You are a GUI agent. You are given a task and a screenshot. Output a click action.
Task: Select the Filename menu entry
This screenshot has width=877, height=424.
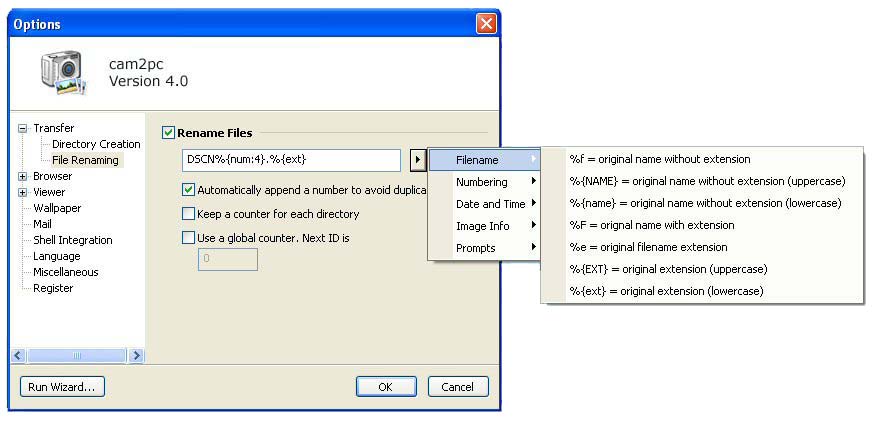[x=484, y=160]
